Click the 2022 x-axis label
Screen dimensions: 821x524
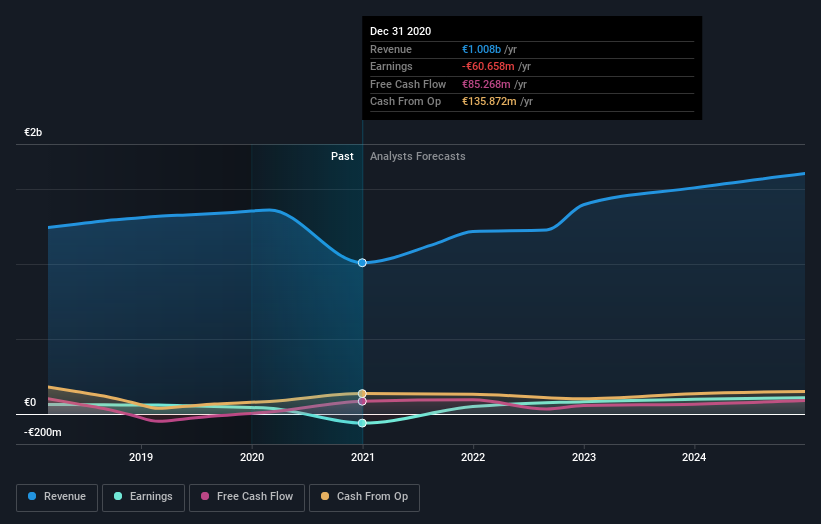(473, 457)
